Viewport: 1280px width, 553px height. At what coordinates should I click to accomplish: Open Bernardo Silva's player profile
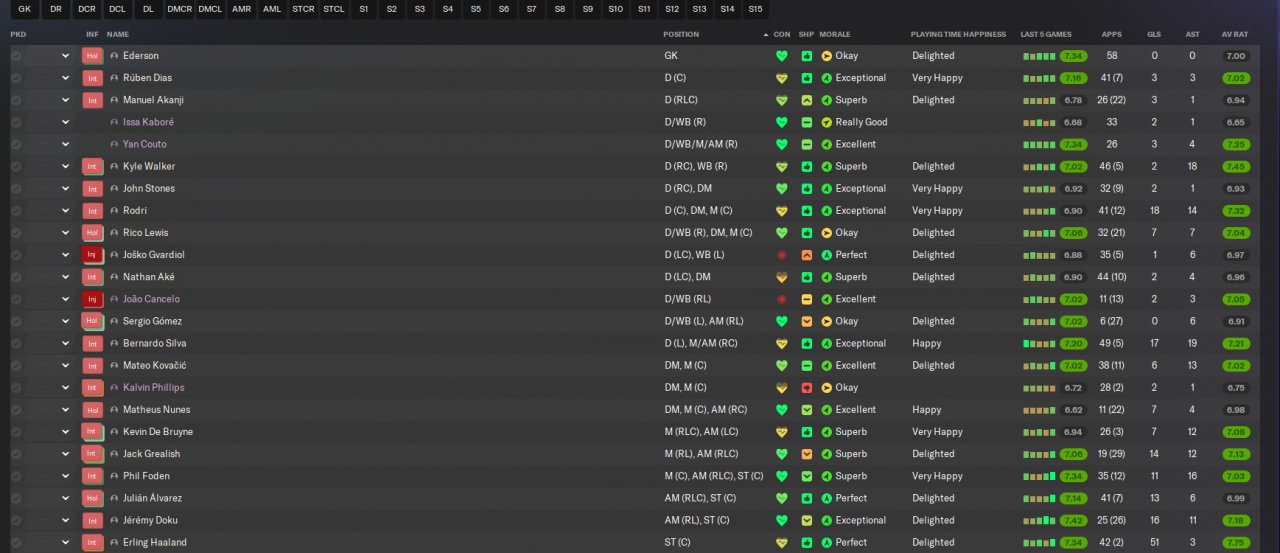click(x=154, y=343)
